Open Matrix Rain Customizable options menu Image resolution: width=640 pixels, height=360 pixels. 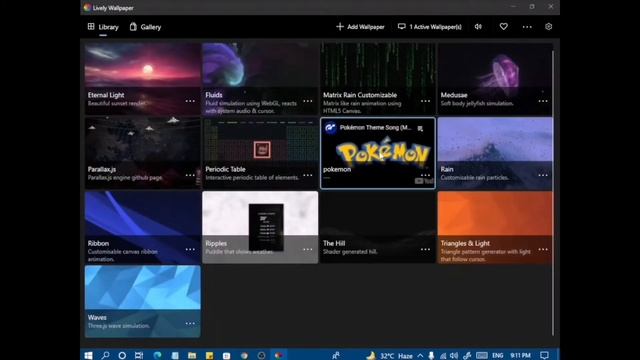tap(425, 101)
